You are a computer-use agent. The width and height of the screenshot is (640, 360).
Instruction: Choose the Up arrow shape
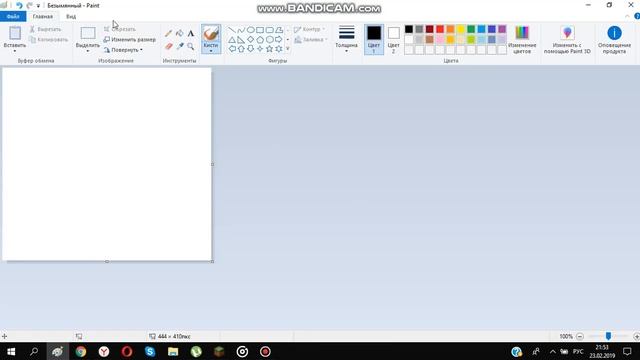coord(241,49)
